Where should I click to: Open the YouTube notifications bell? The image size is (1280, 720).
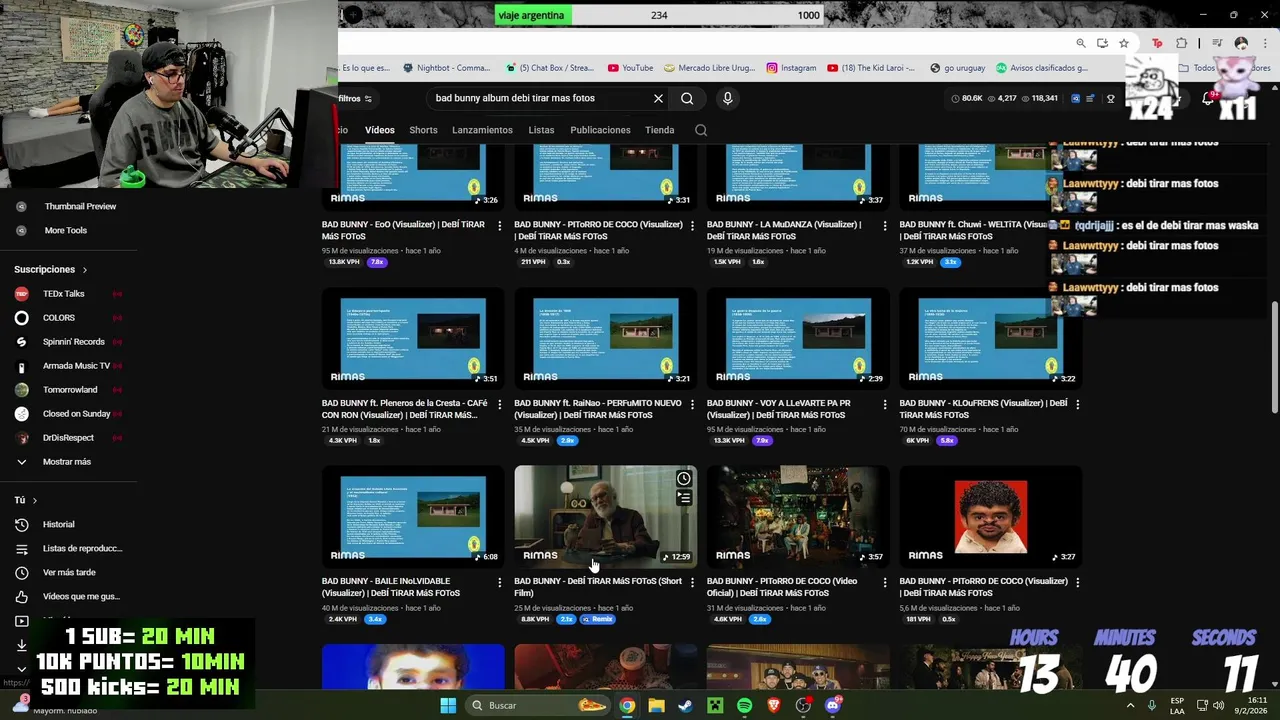tap(1208, 98)
